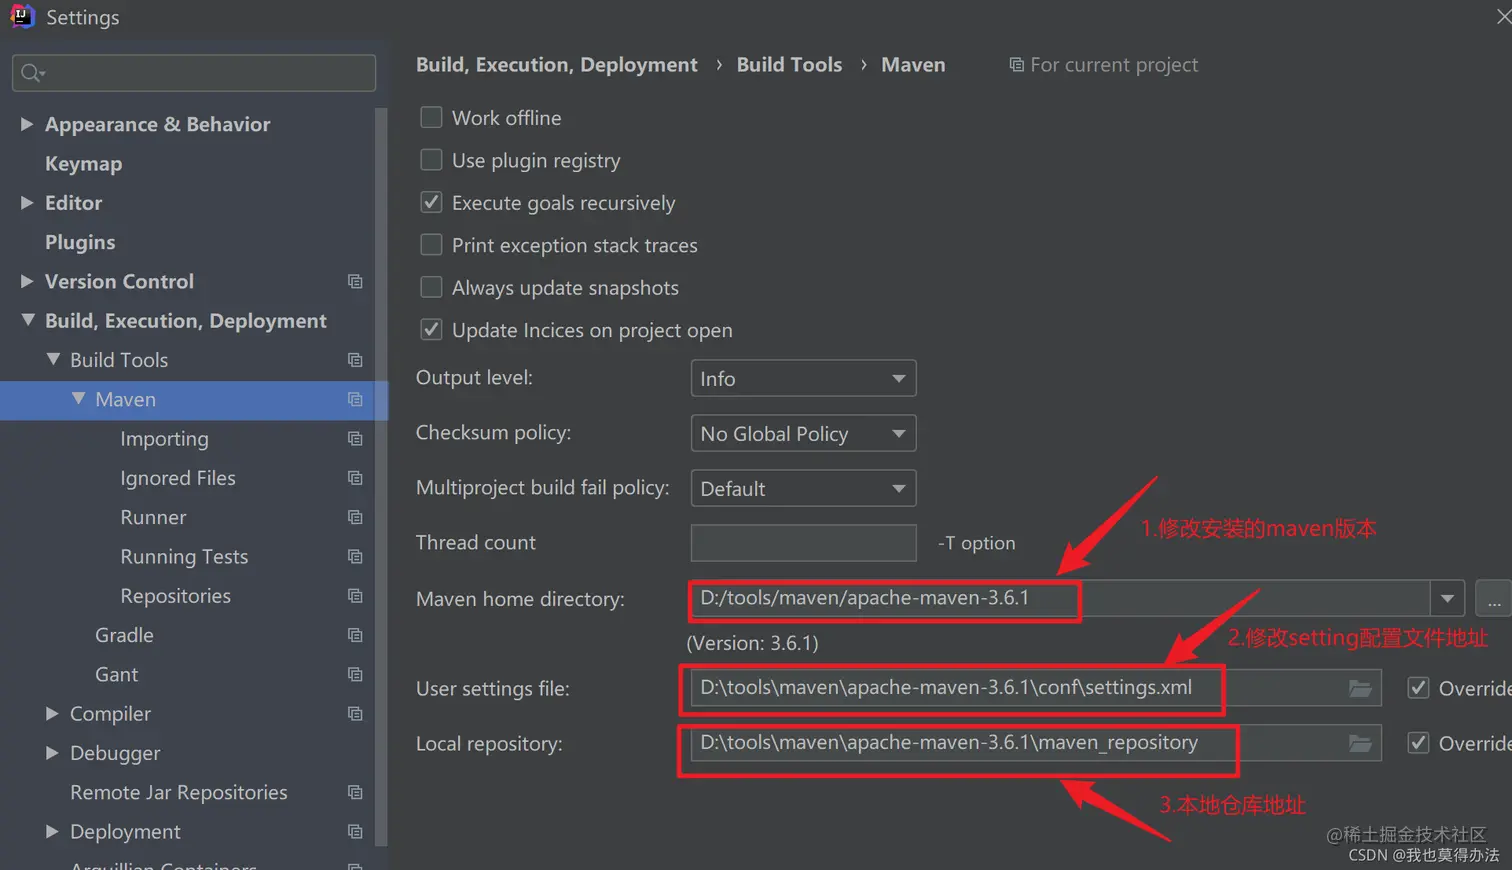Click project-scope icon beside Ignored Files
Image resolution: width=1512 pixels, height=870 pixels.
point(355,478)
